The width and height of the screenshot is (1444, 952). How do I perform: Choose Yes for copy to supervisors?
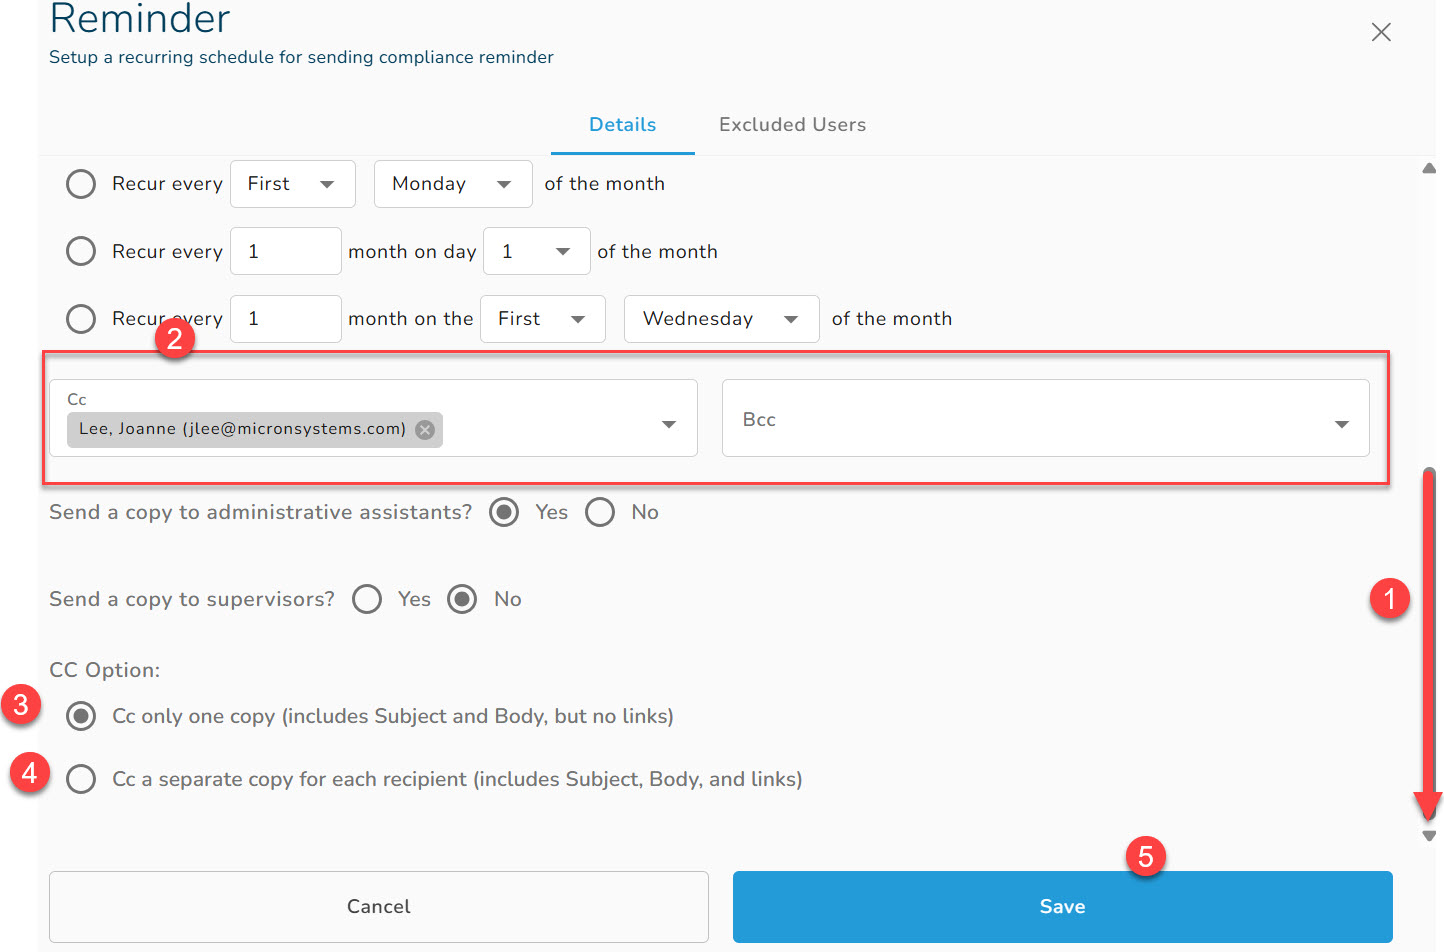(x=367, y=599)
